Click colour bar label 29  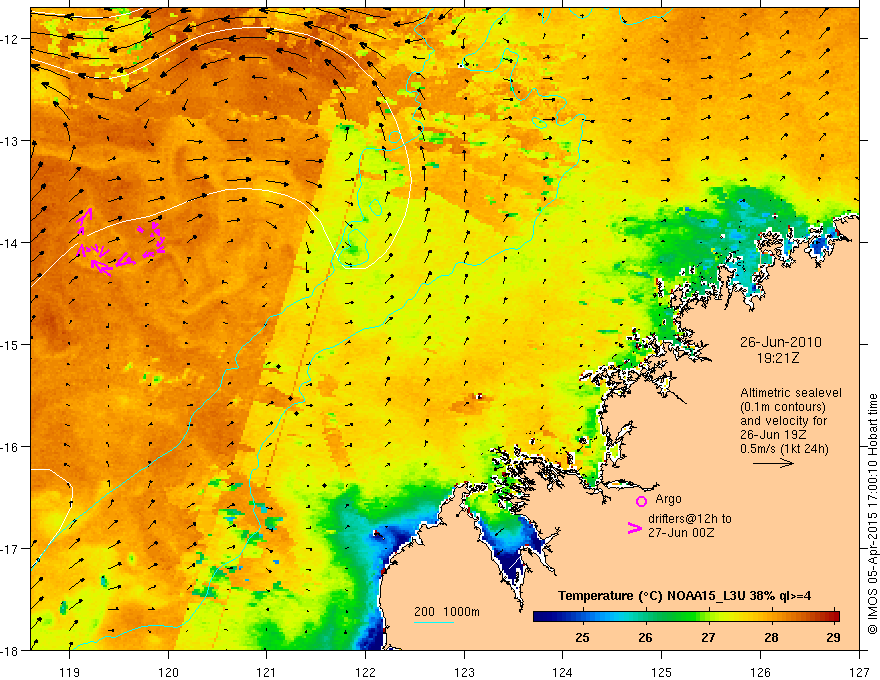[833, 637]
